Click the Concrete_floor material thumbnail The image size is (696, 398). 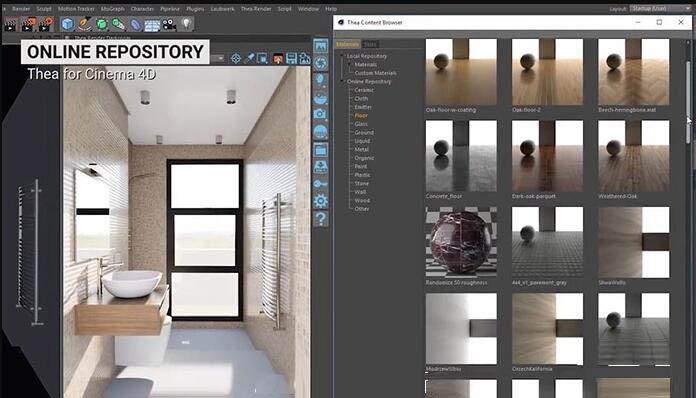click(461, 156)
